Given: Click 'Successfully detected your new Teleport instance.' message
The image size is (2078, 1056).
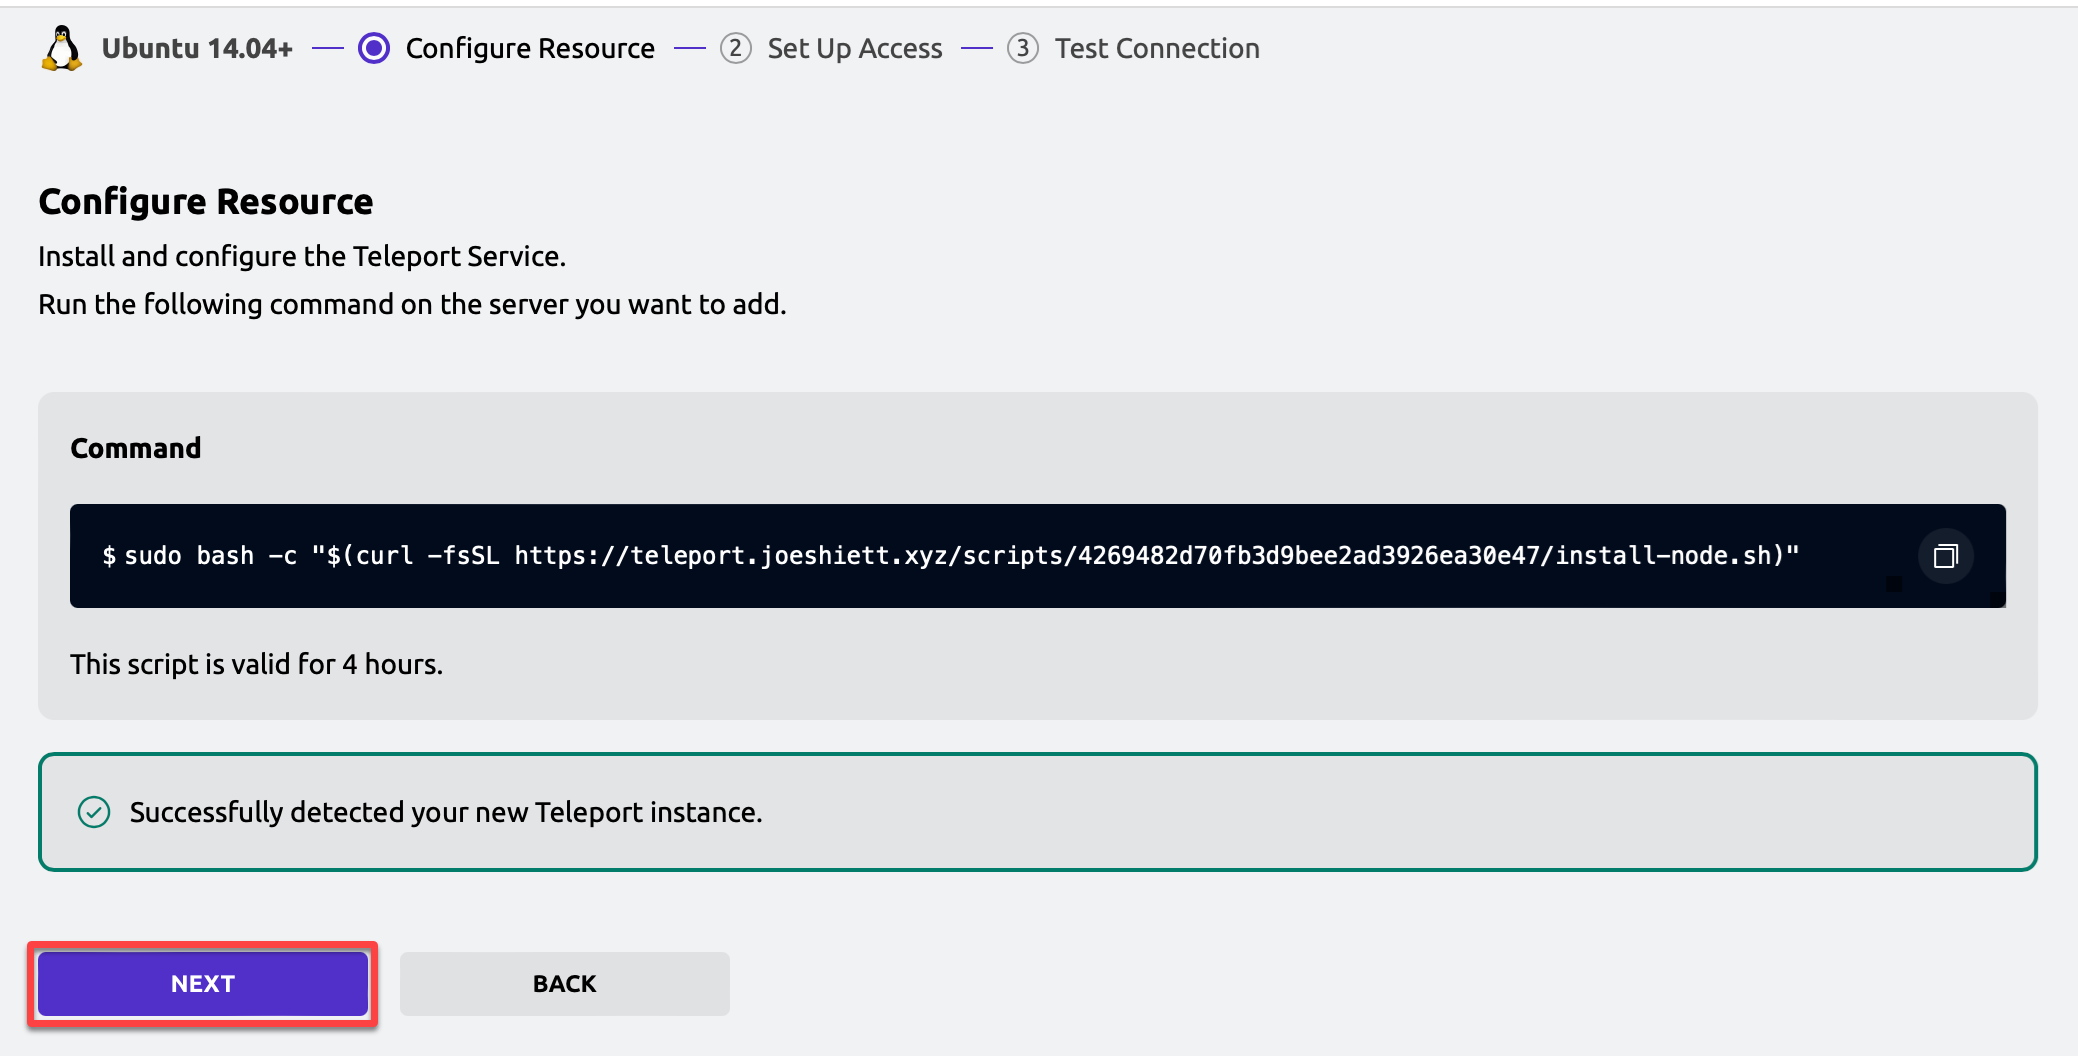Looking at the screenshot, I should click(x=446, y=812).
